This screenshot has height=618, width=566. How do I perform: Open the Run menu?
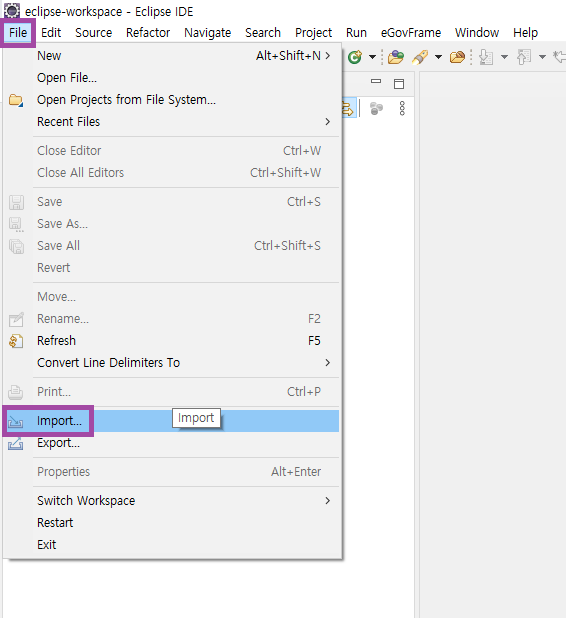(x=356, y=33)
